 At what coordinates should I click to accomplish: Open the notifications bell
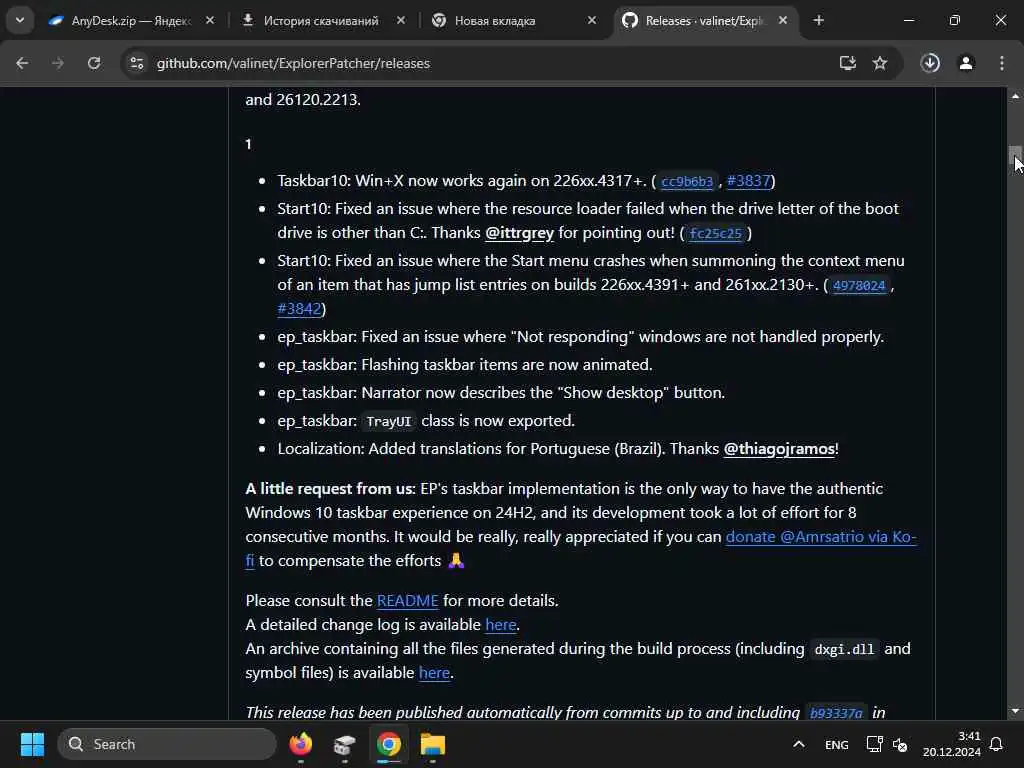(x=997, y=744)
